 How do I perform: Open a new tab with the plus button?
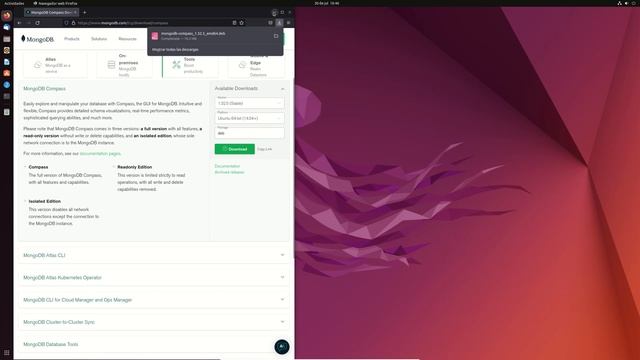(84, 12)
